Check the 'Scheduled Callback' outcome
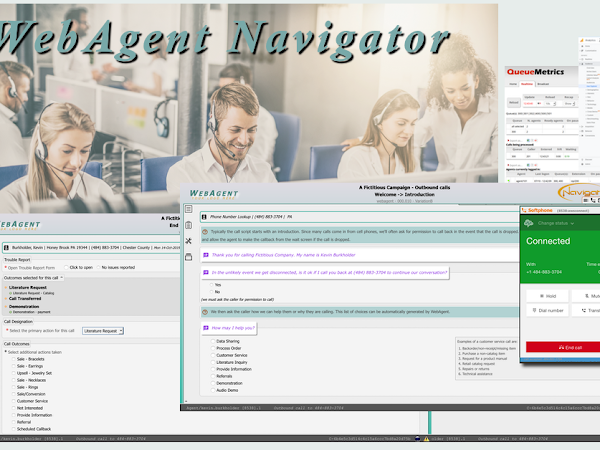This screenshot has height=450, width=600. [x=13, y=429]
